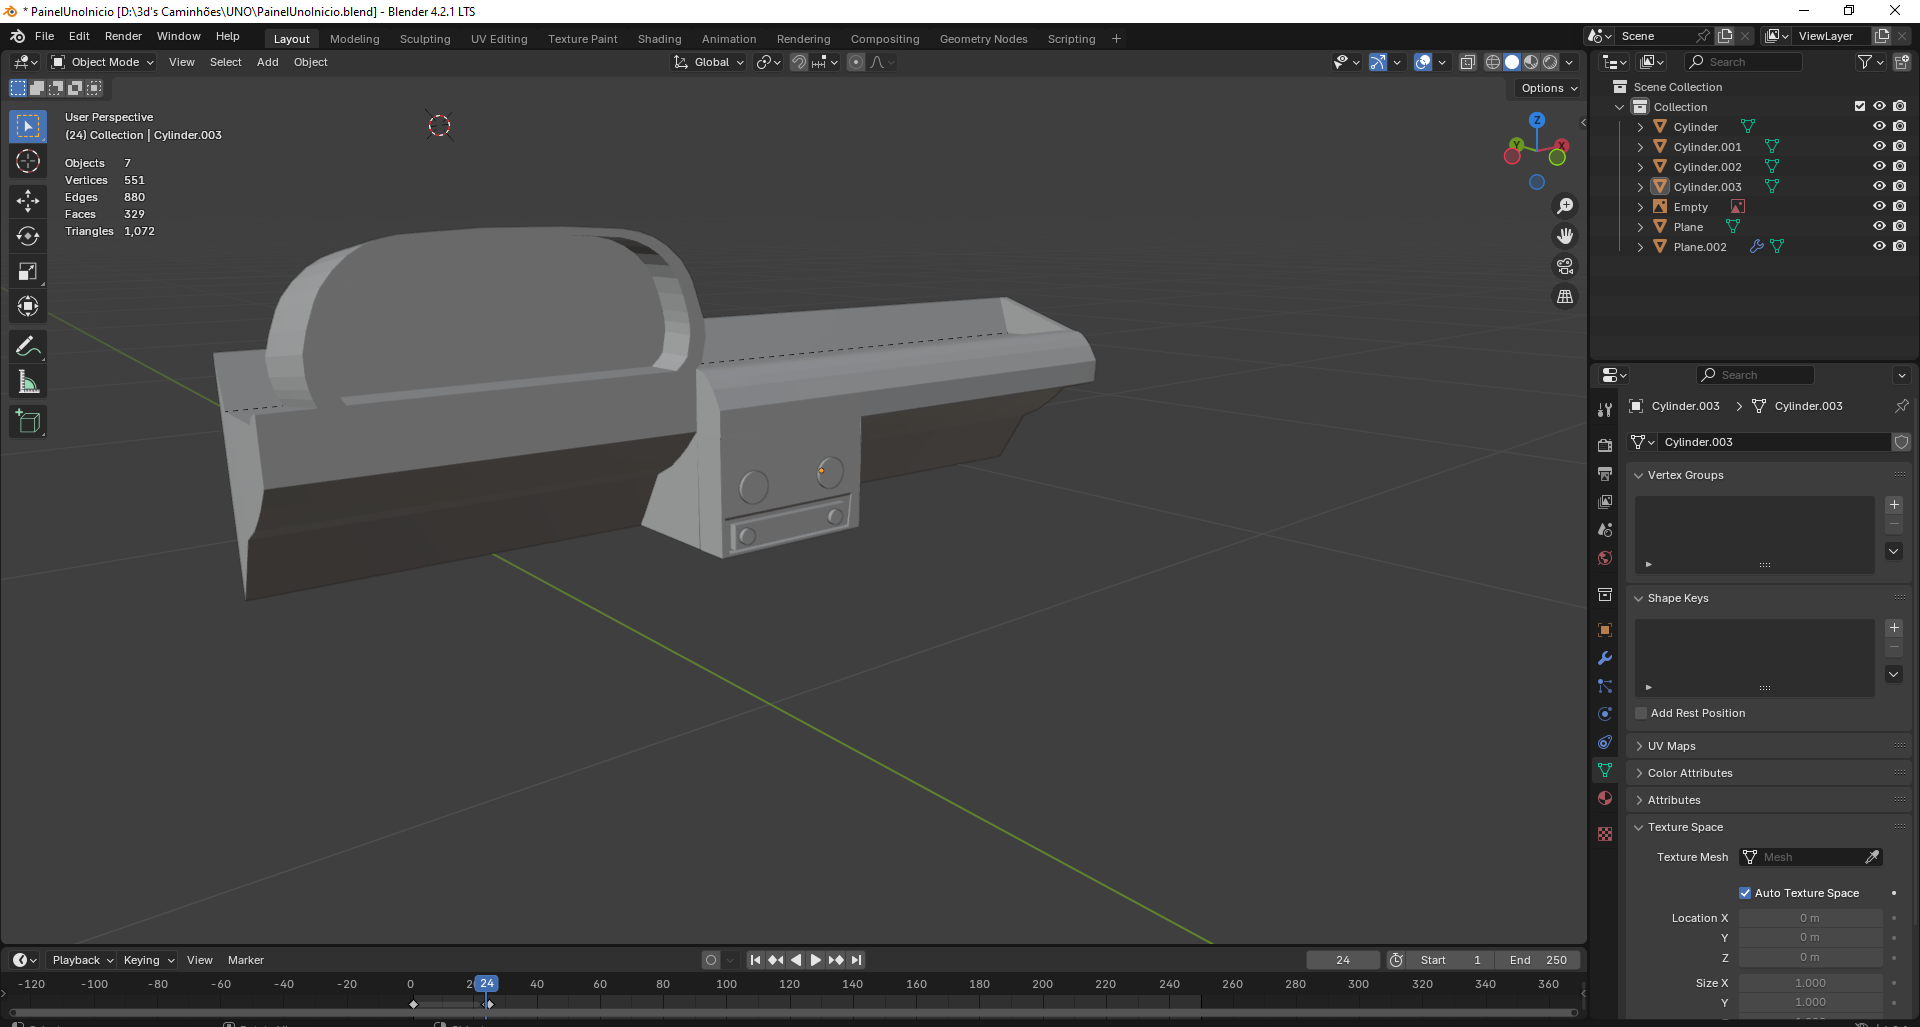Expand Cylinder.003 in the outliner
This screenshot has height=1027, width=1920.
pos(1640,187)
